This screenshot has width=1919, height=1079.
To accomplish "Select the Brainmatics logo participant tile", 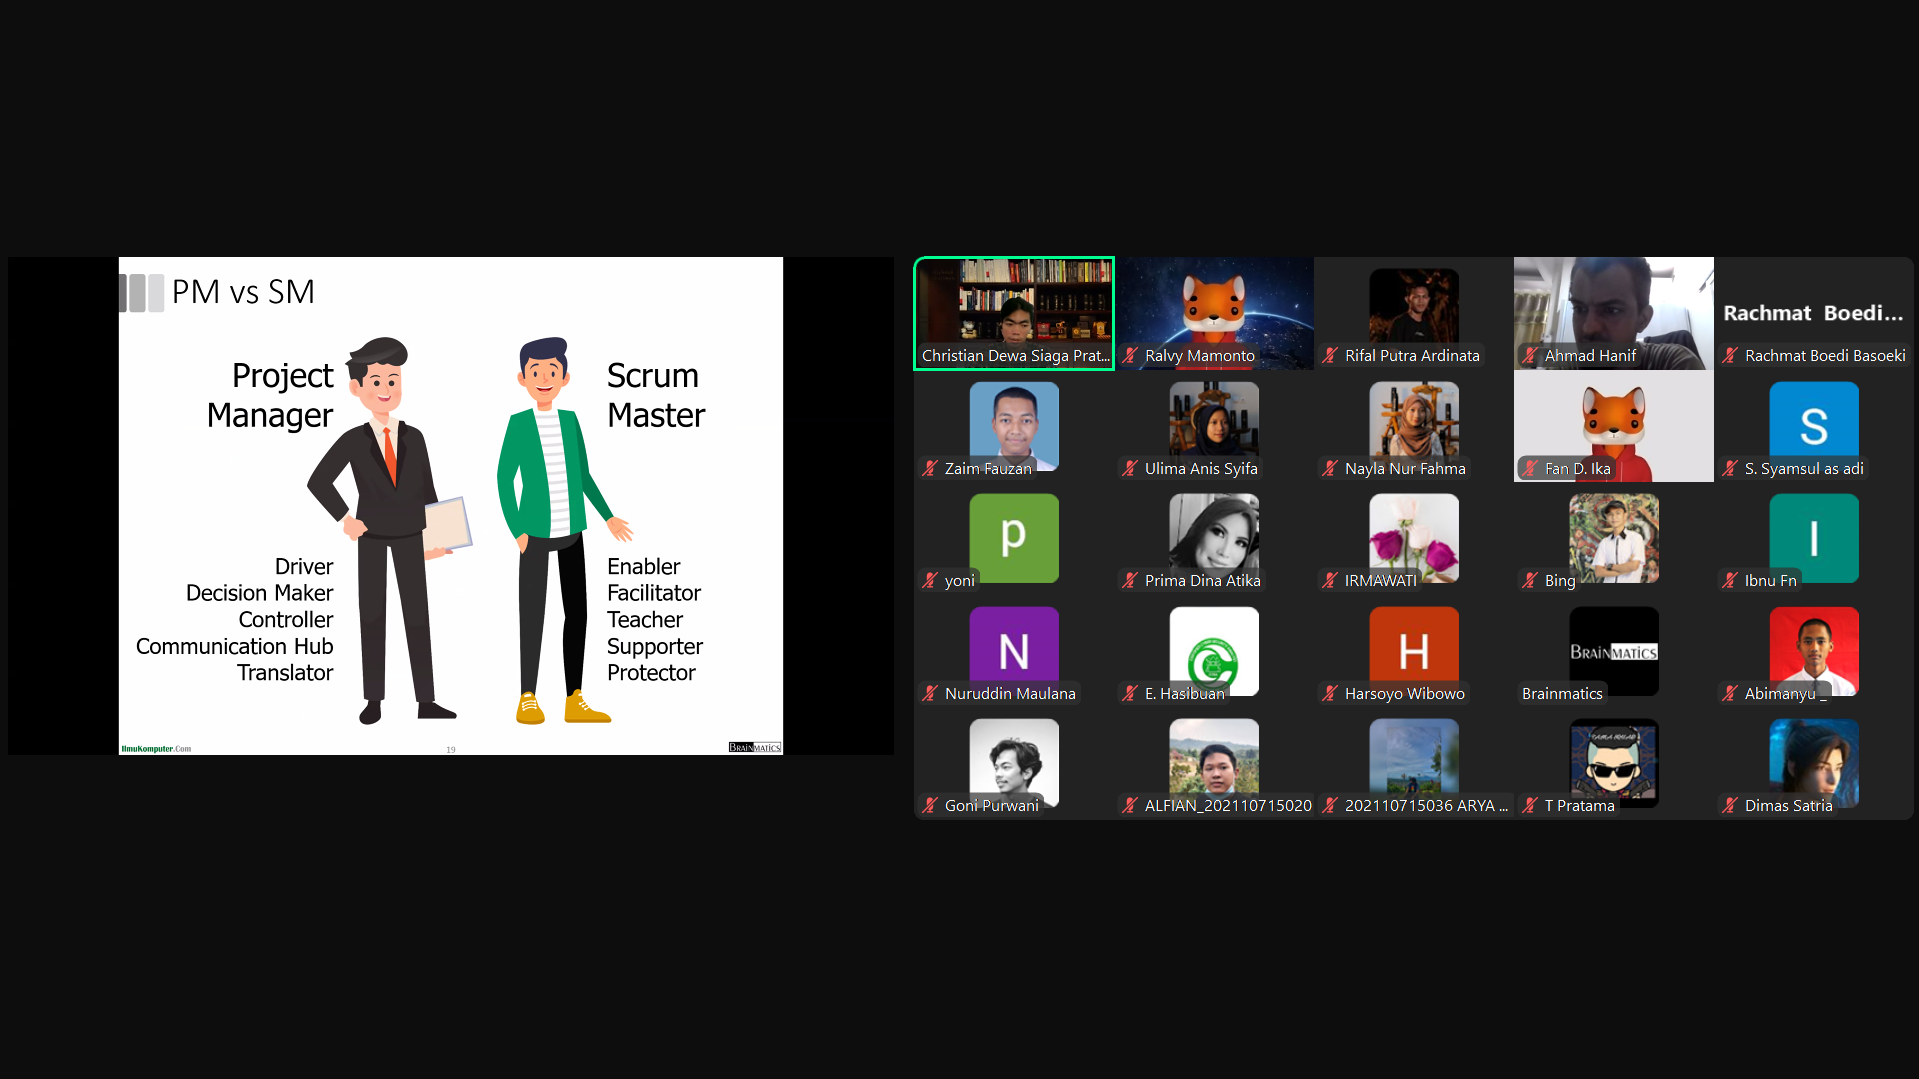I will [x=1613, y=651].
